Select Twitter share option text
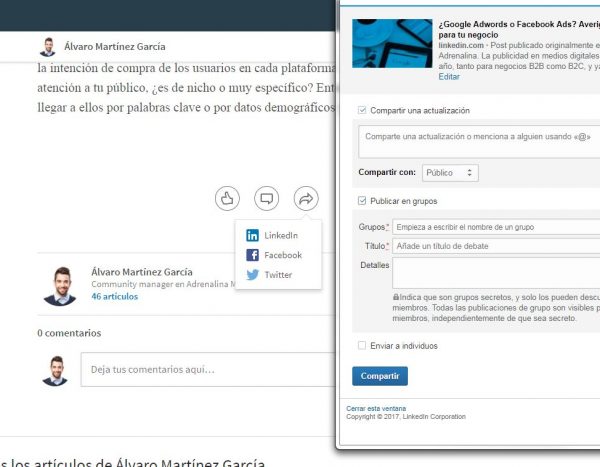600x467 pixels. tap(278, 274)
